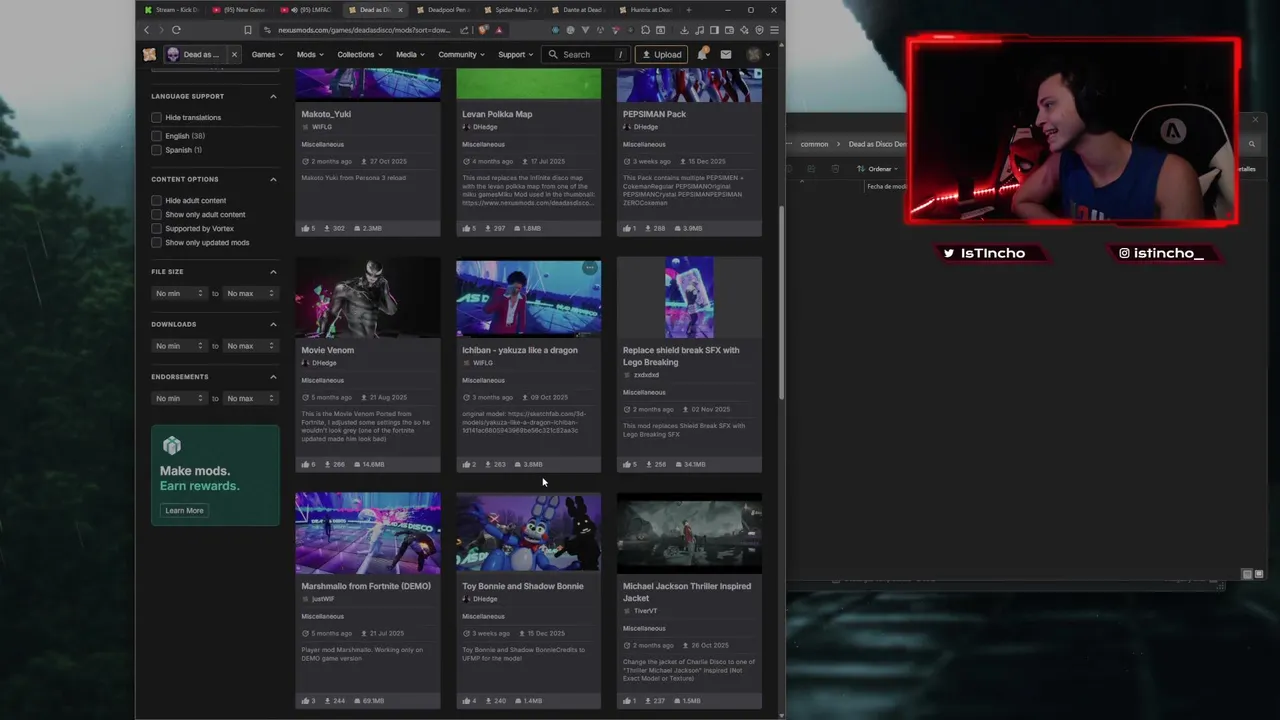Close the Dead as Disco game chip
Image resolution: width=1280 pixels, height=720 pixels.
(x=234, y=54)
